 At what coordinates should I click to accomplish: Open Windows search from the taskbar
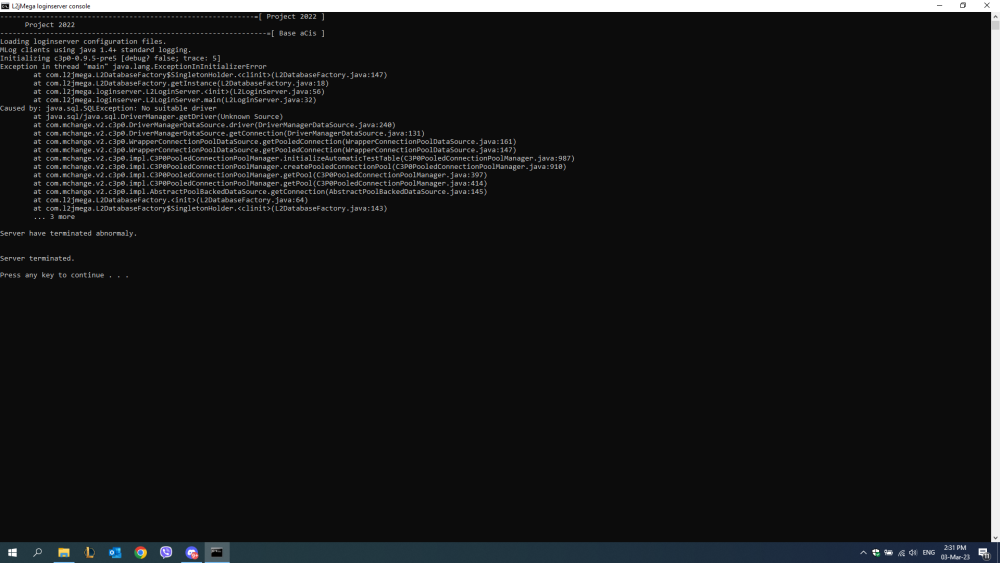point(38,552)
